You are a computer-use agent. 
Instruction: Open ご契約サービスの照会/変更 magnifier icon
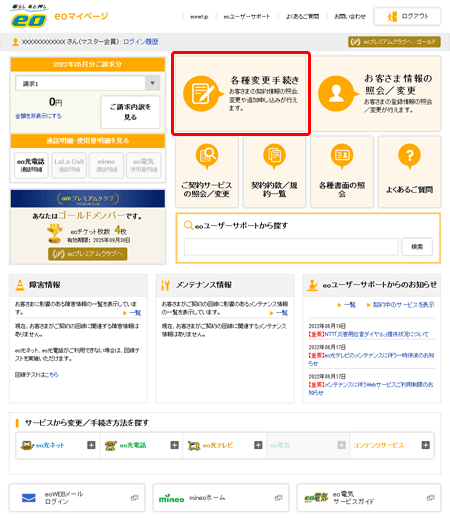pyautogui.click(x=207, y=156)
